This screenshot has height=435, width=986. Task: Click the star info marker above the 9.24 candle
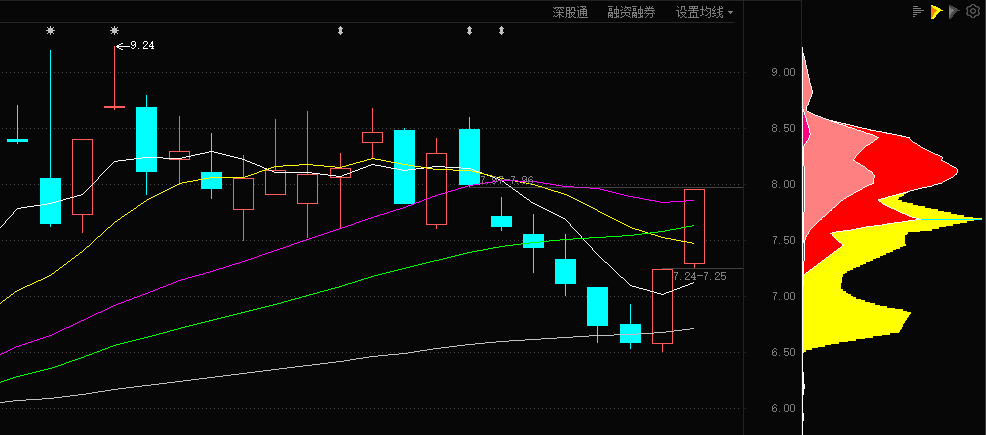coord(114,30)
